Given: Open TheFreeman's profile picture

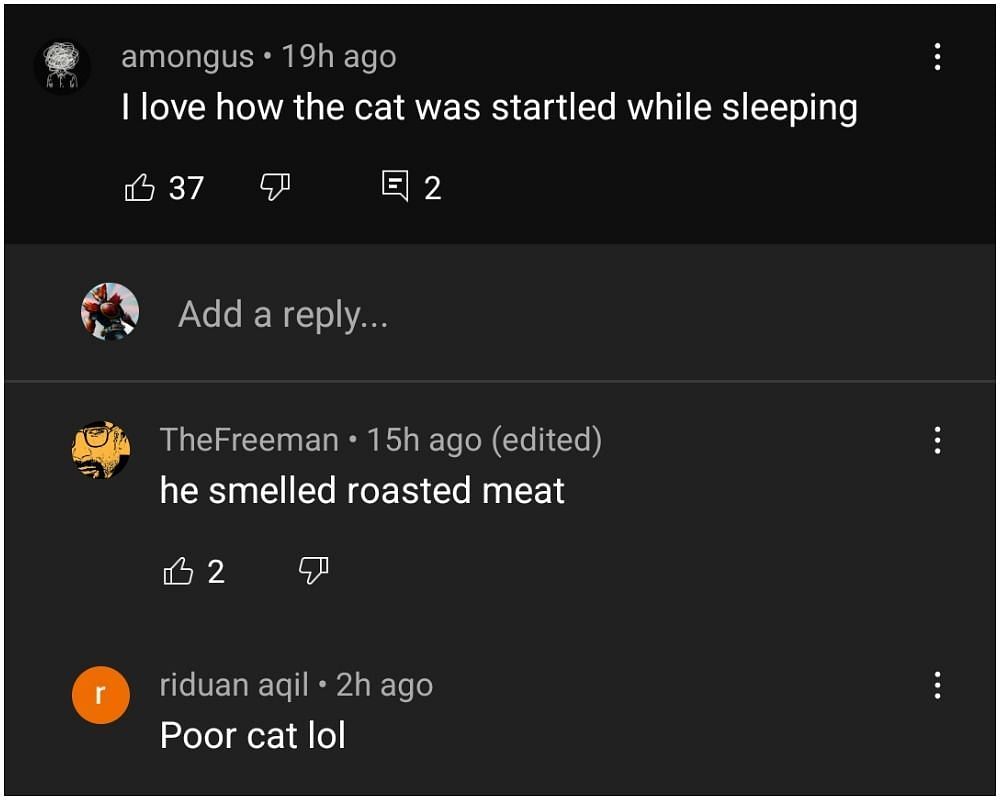Looking at the screenshot, I should [x=101, y=449].
